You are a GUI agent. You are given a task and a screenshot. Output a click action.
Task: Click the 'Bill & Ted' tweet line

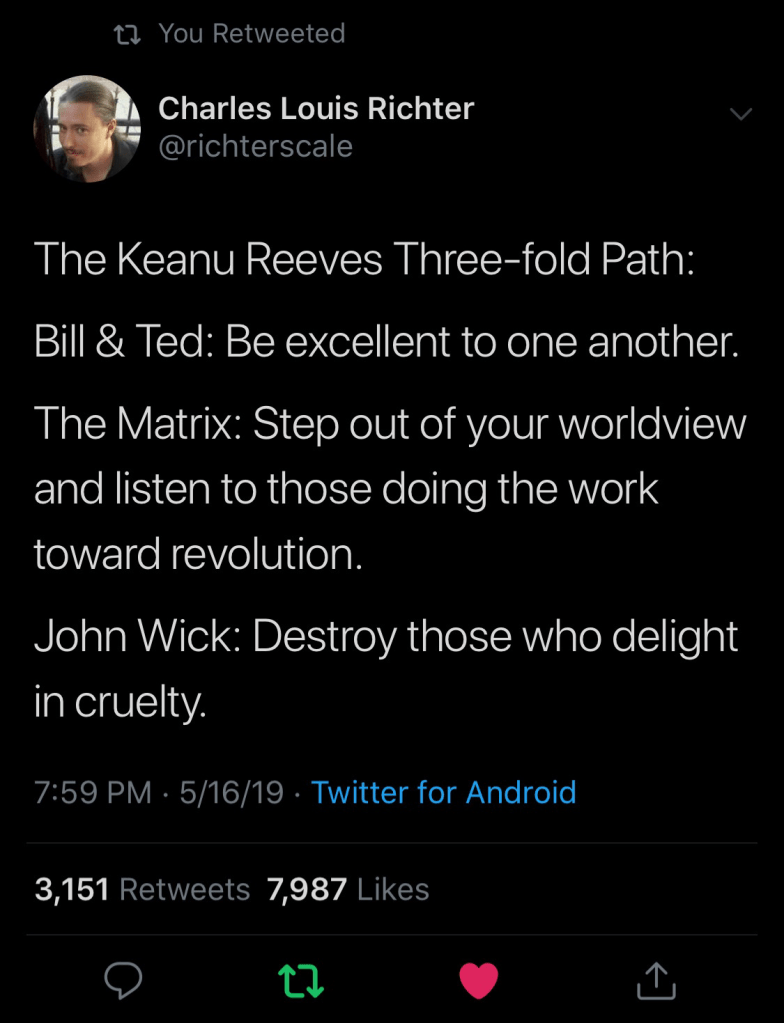tap(386, 343)
